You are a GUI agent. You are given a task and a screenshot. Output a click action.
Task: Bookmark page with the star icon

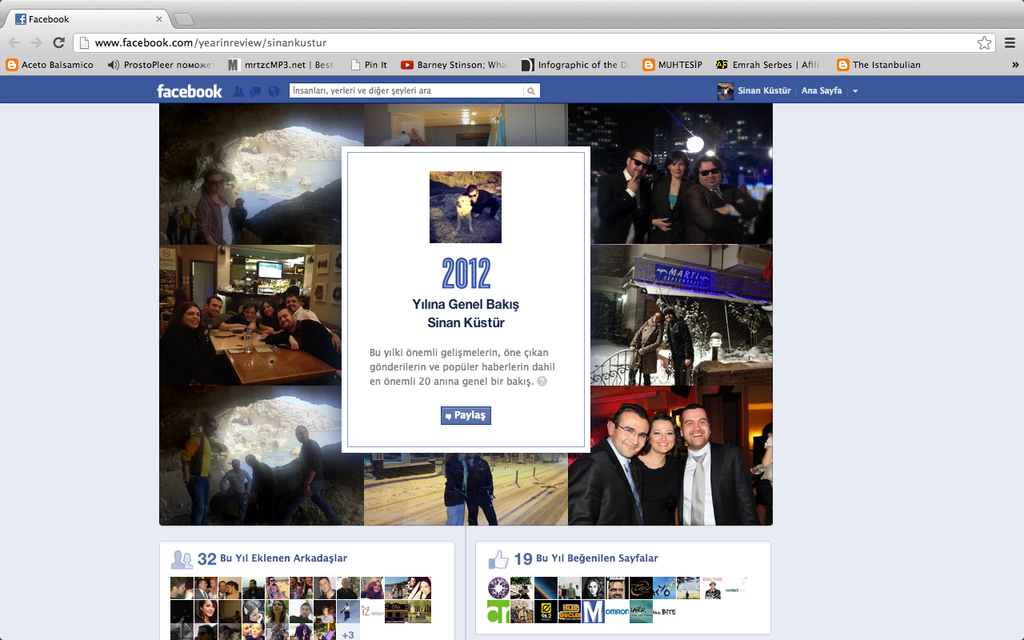(984, 43)
